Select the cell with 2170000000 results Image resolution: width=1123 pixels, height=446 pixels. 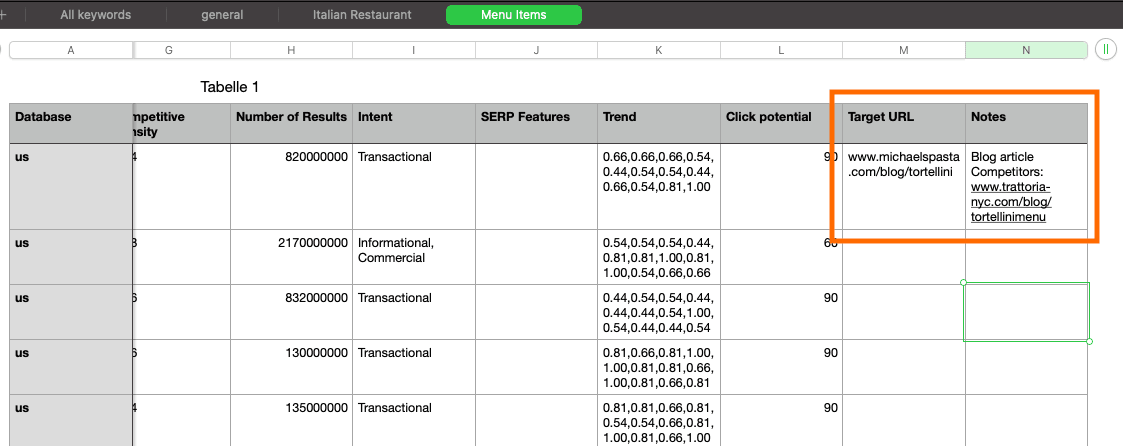(x=291, y=243)
